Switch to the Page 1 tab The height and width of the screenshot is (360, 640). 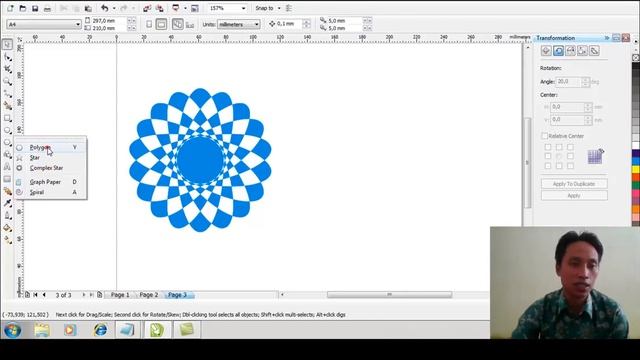click(120, 295)
